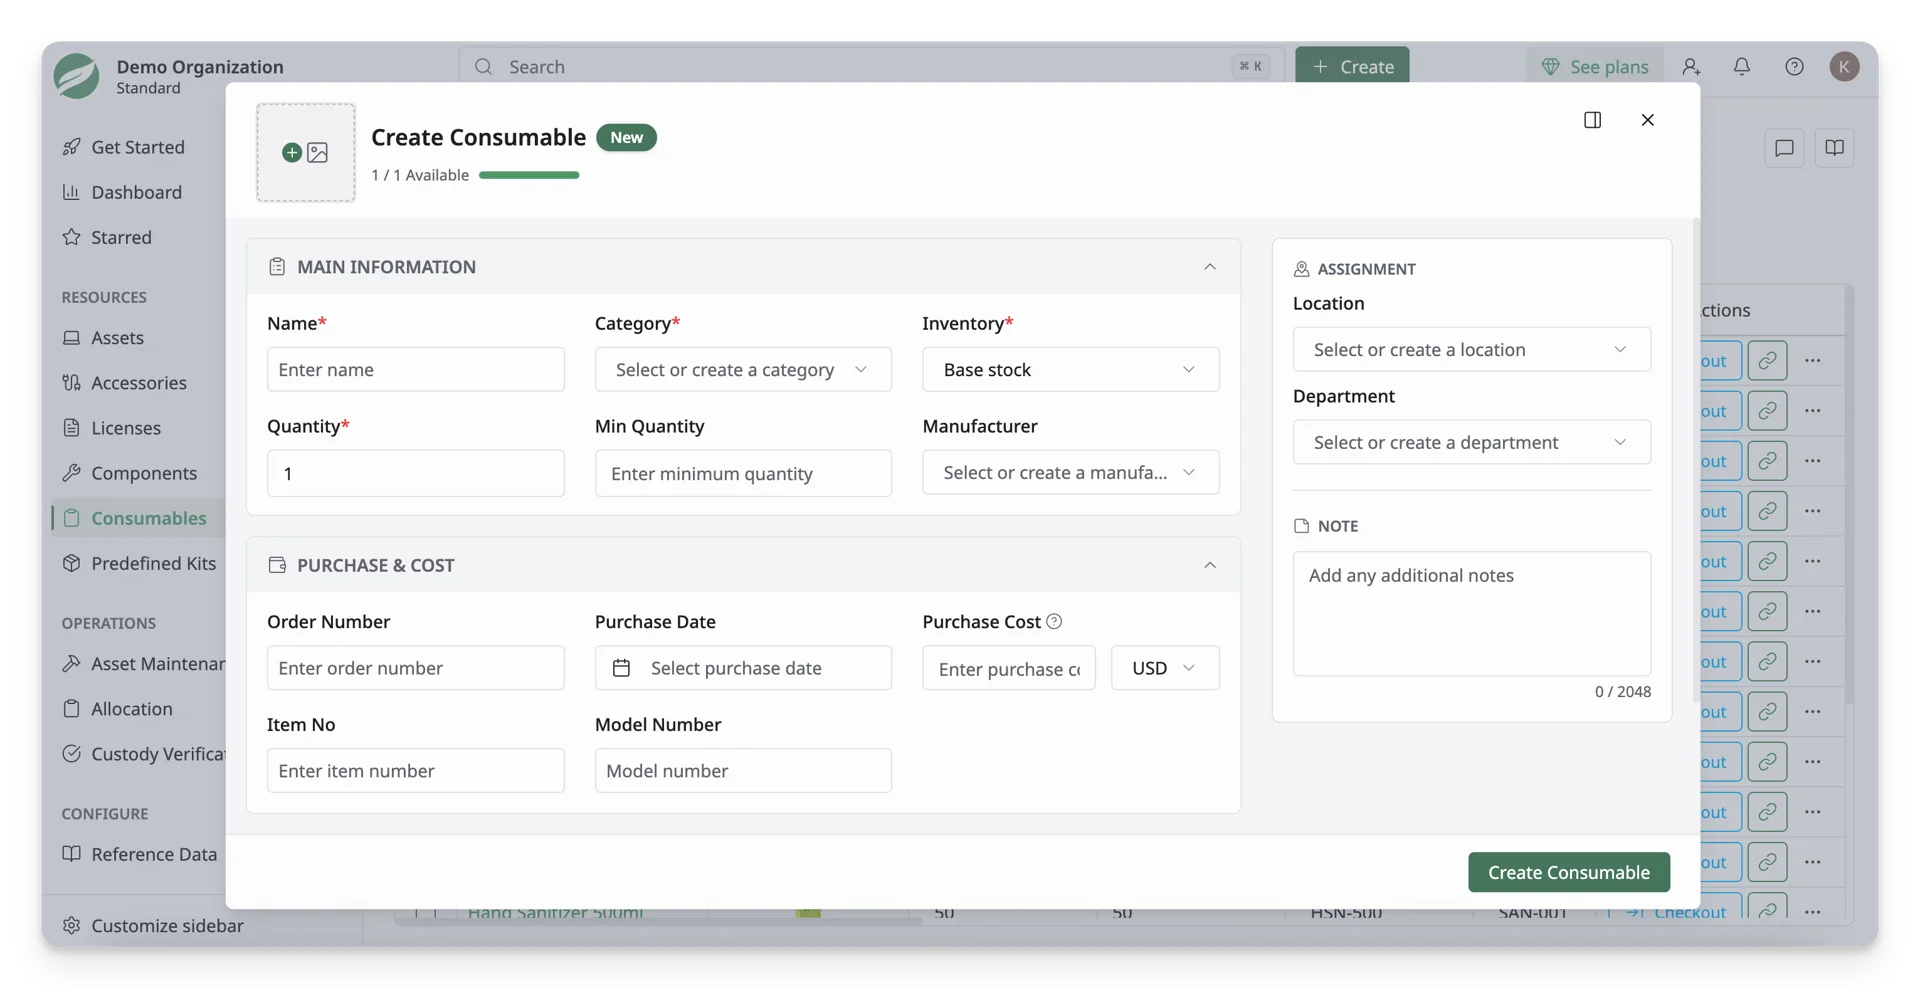Click the Predefined Kits box icon
This screenshot has width=1920, height=988.
click(71, 563)
